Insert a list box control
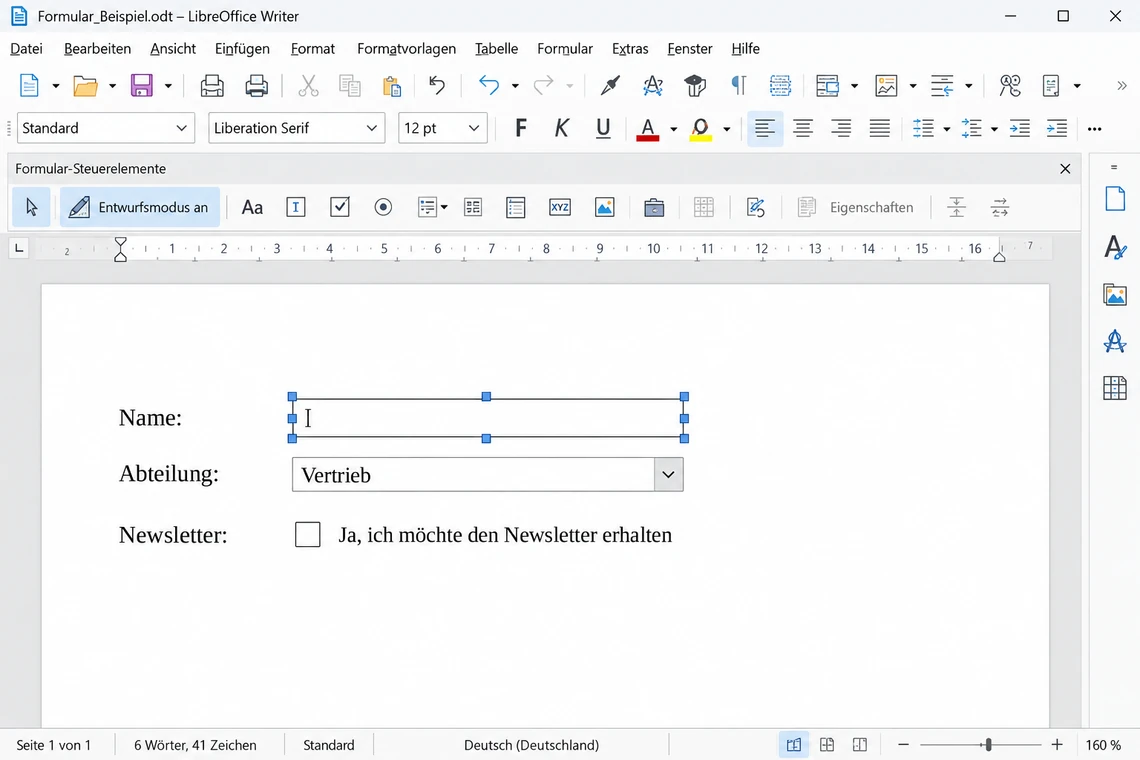 (x=515, y=207)
